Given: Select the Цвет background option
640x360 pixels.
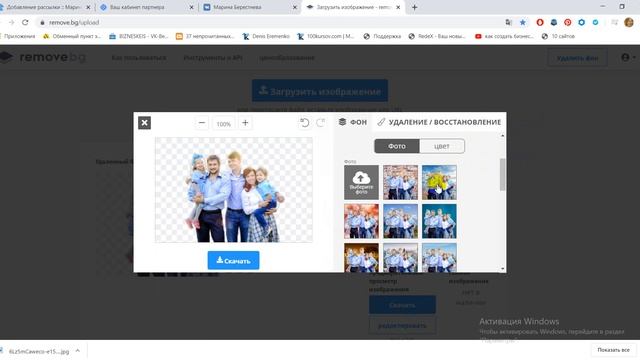Looking at the screenshot, I should pyautogui.click(x=442, y=146).
